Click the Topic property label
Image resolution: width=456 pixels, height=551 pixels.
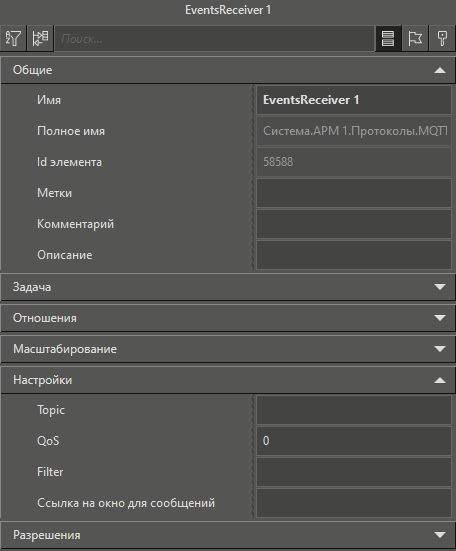click(x=51, y=410)
